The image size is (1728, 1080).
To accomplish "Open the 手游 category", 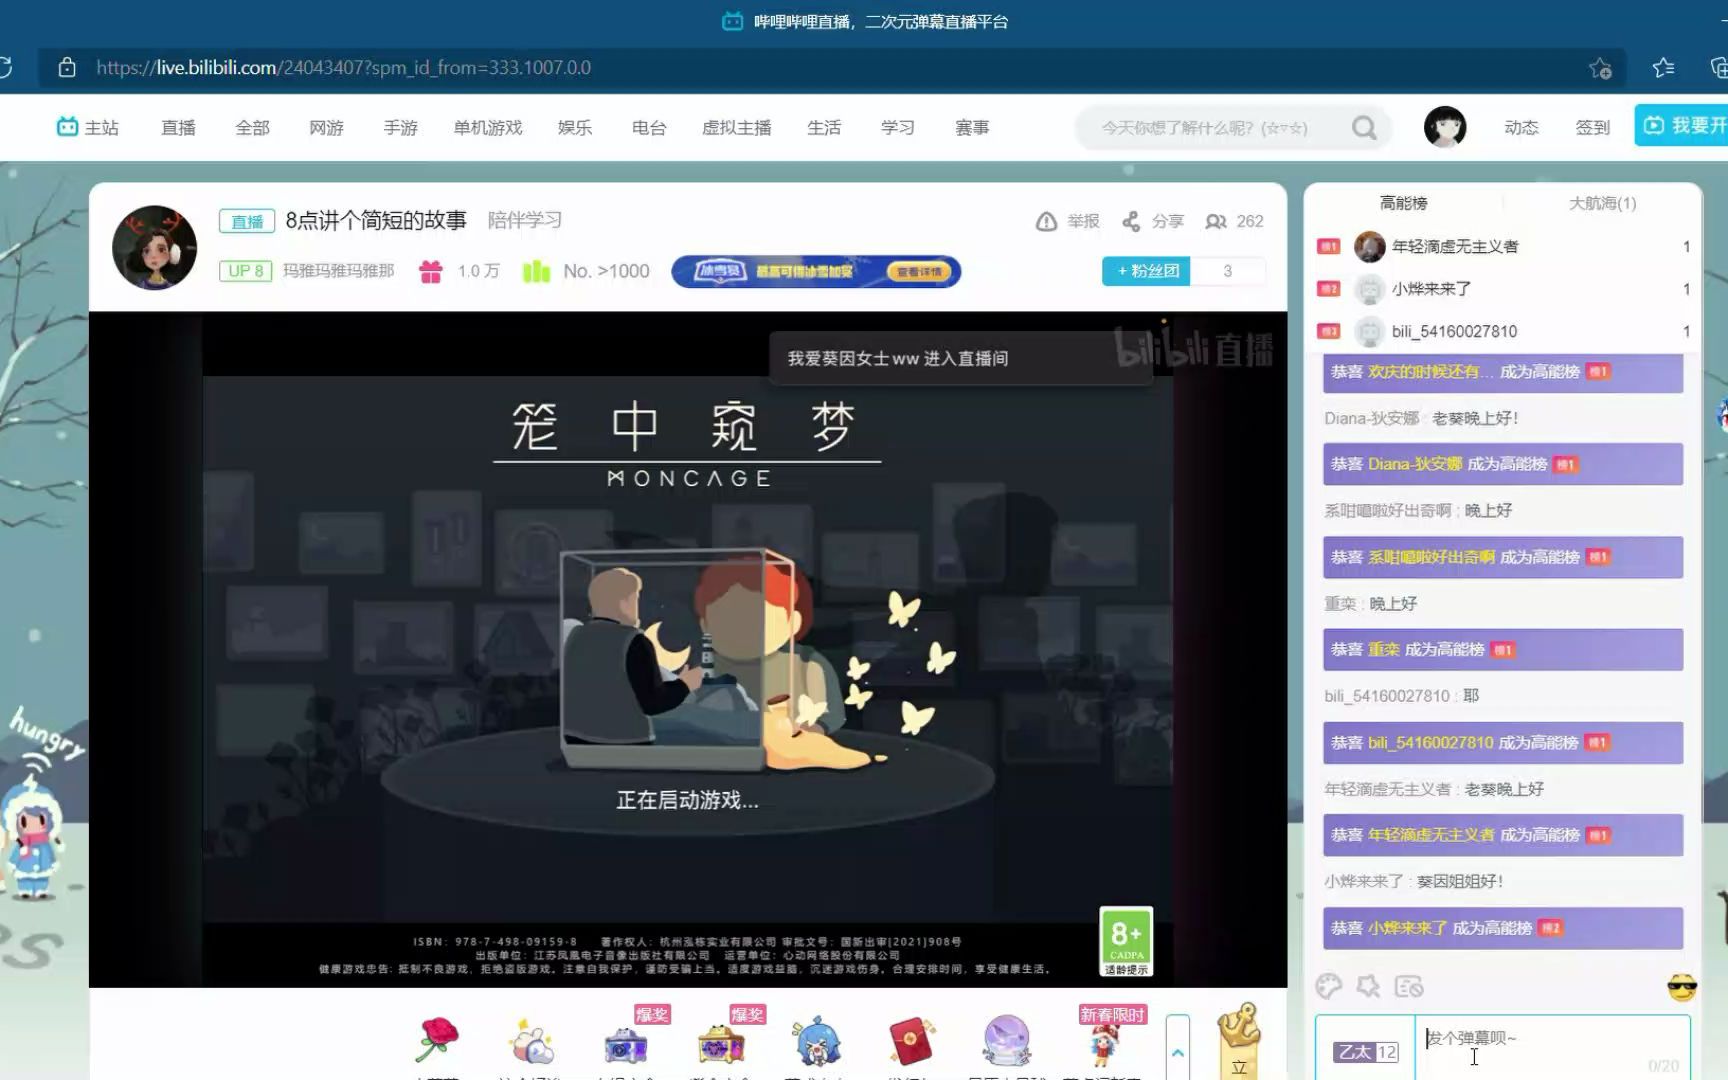I will (400, 127).
